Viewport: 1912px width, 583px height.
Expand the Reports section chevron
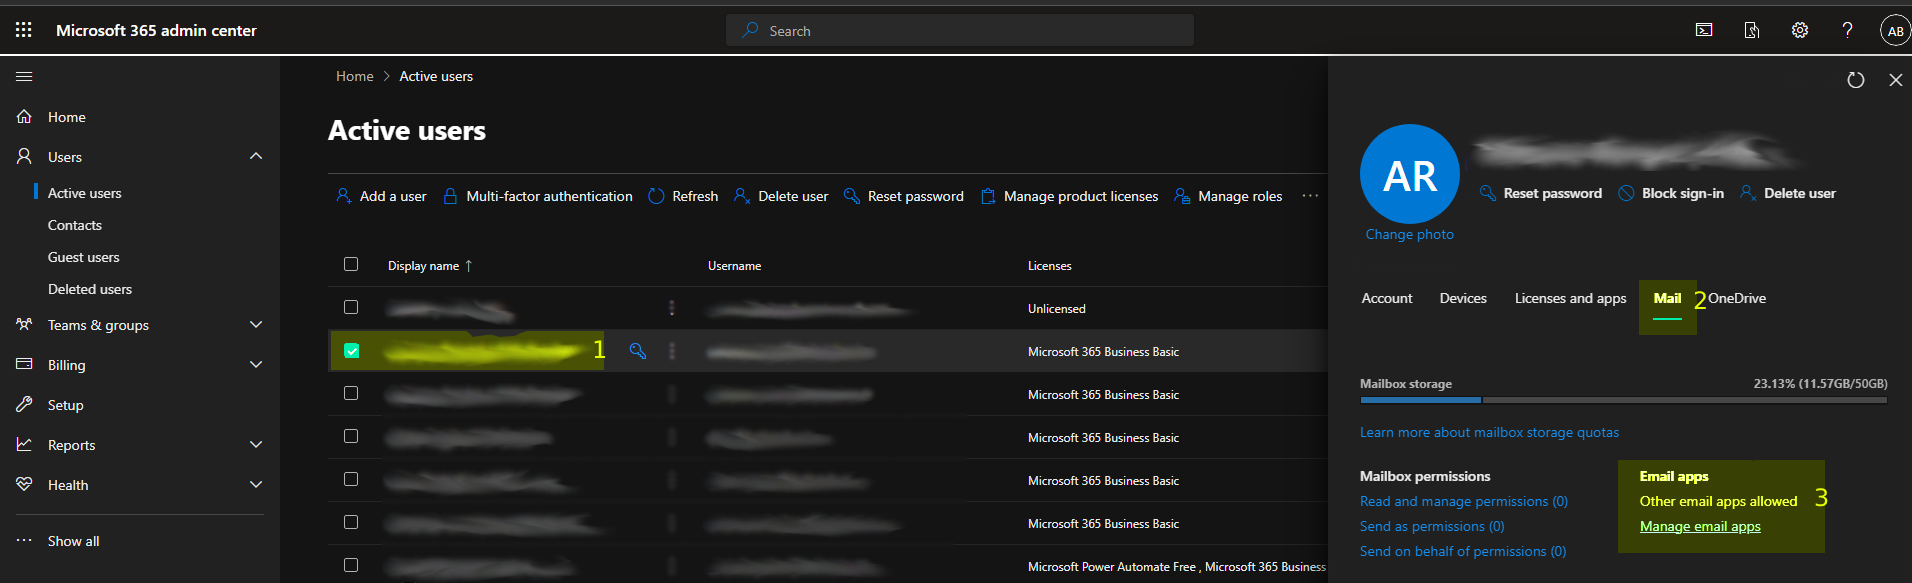point(256,444)
